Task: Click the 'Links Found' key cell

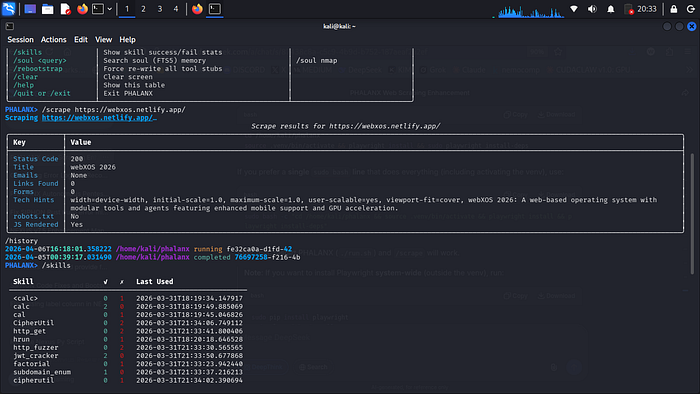Action: (x=36, y=183)
